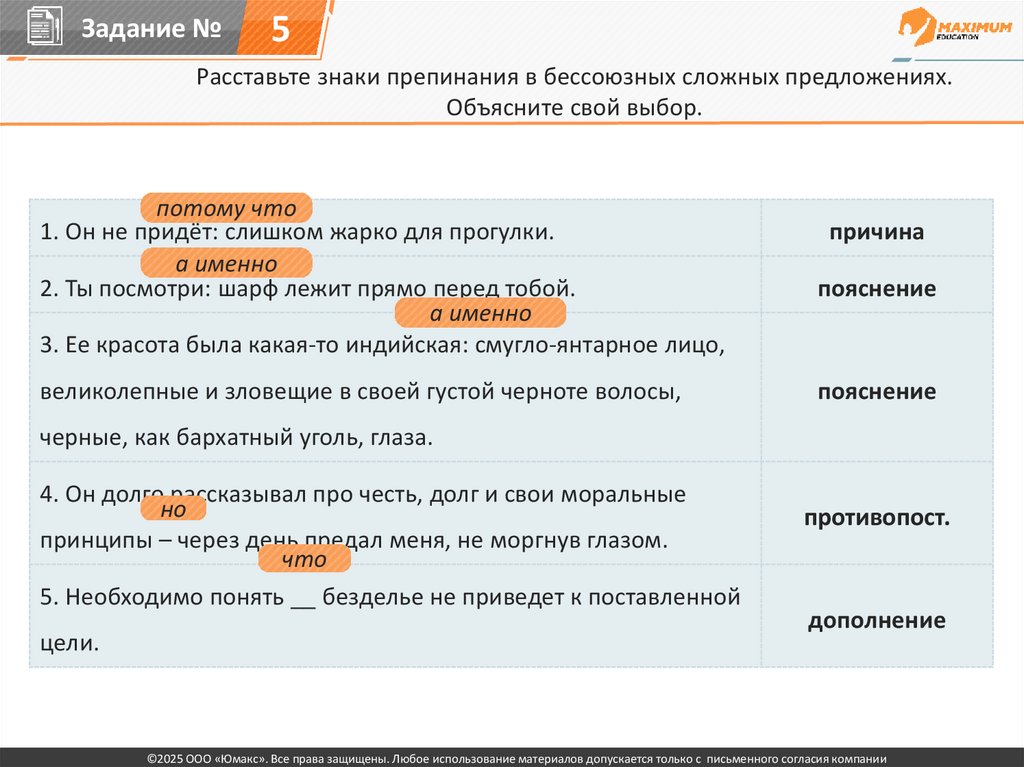
Task: Click the heading 'Расставьте знаки препинания'
Action: tap(574, 77)
